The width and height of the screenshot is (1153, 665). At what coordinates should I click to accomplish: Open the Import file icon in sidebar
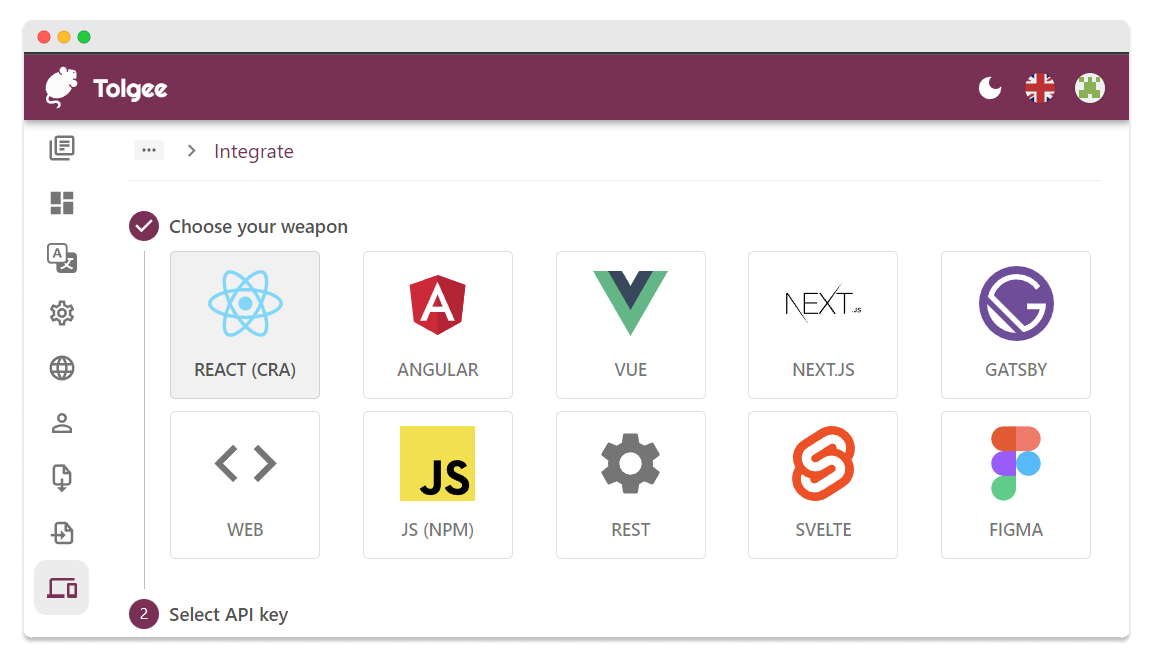(62, 478)
